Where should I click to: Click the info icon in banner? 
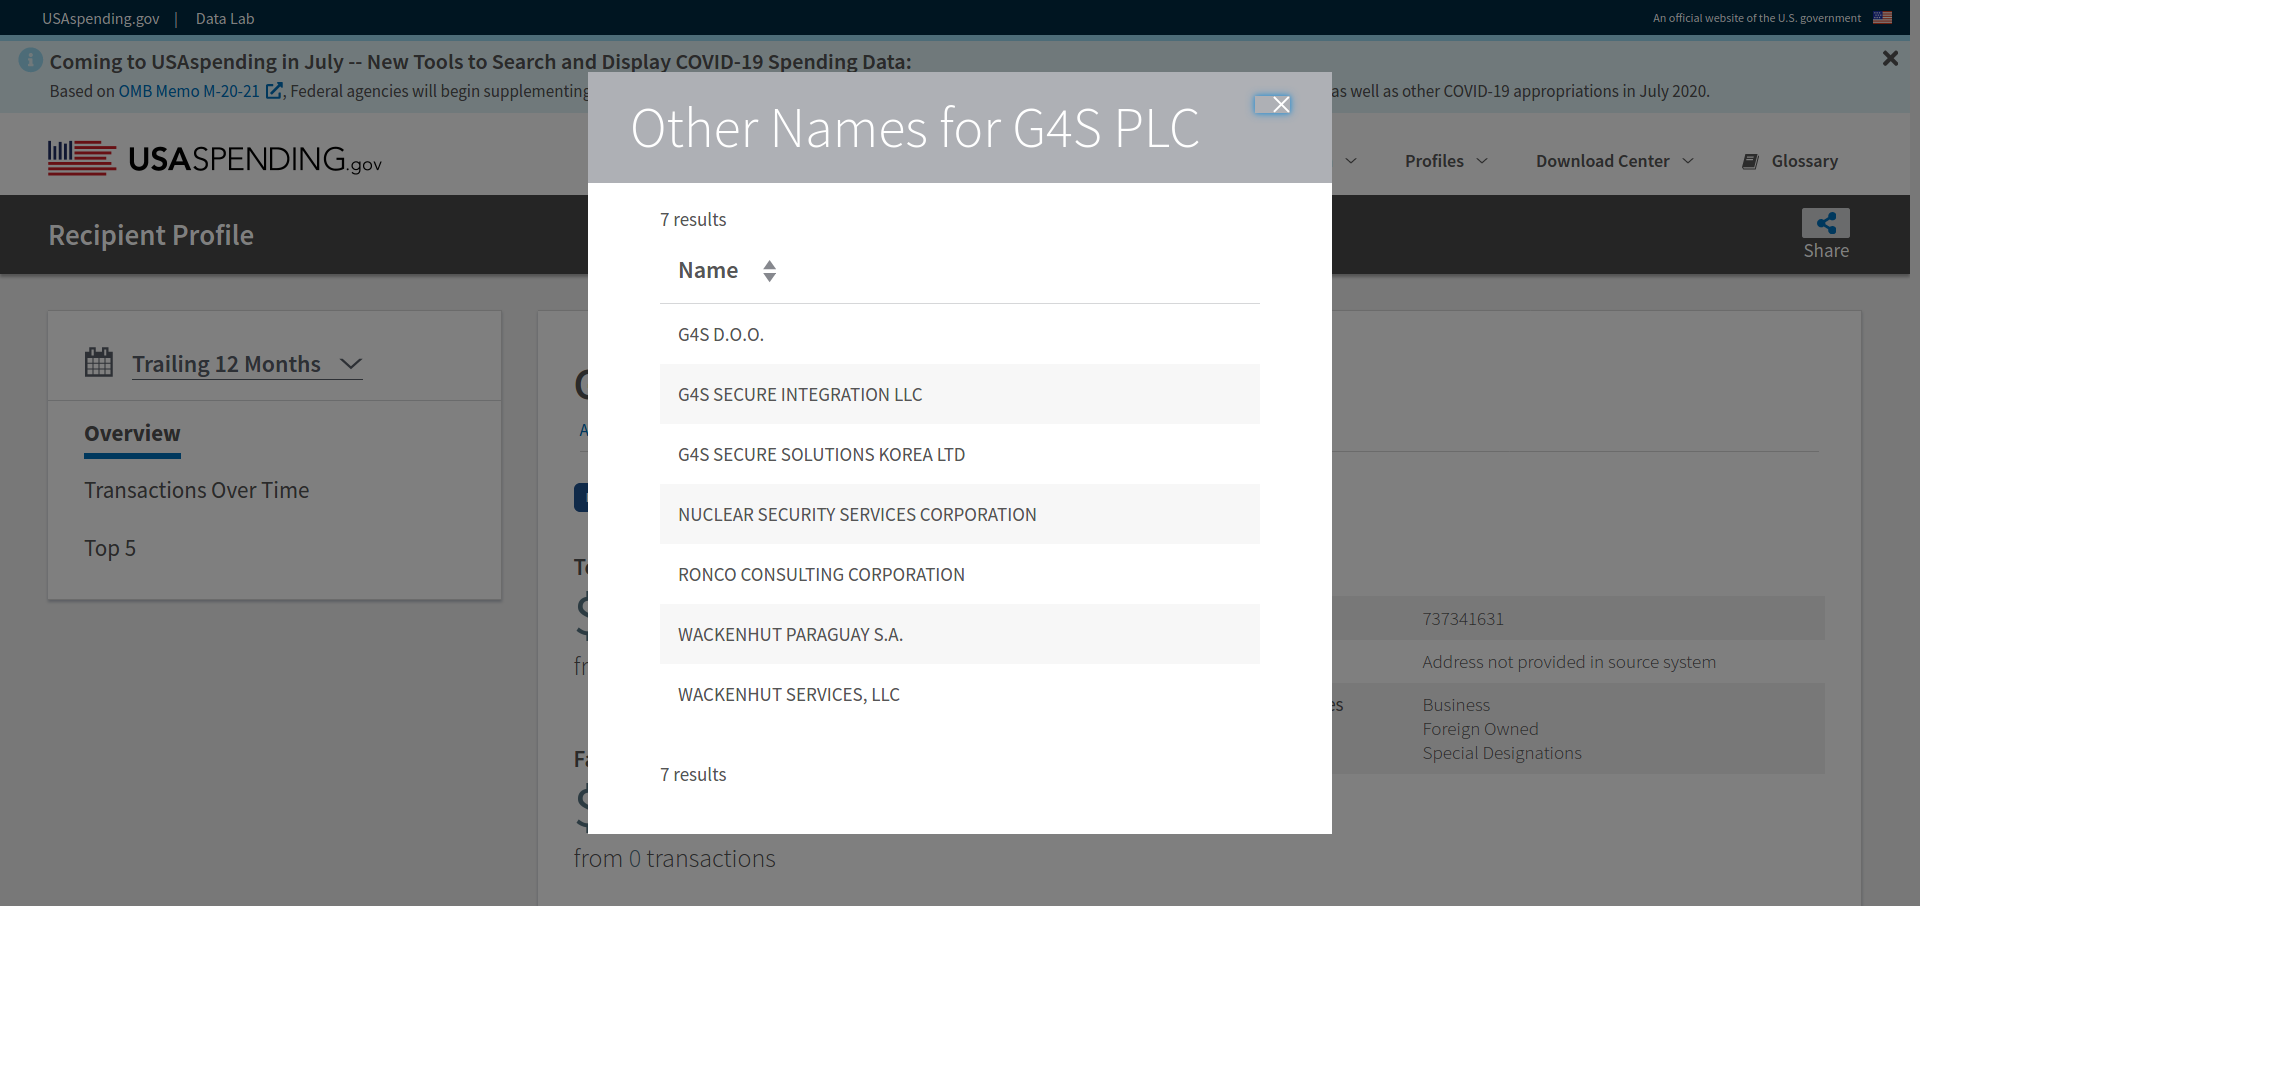point(31,60)
